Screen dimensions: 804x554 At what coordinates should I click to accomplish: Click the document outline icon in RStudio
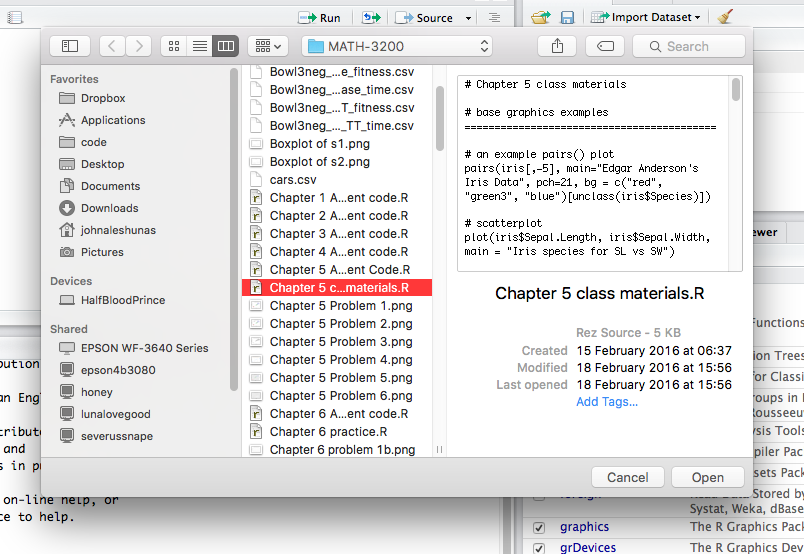point(494,18)
